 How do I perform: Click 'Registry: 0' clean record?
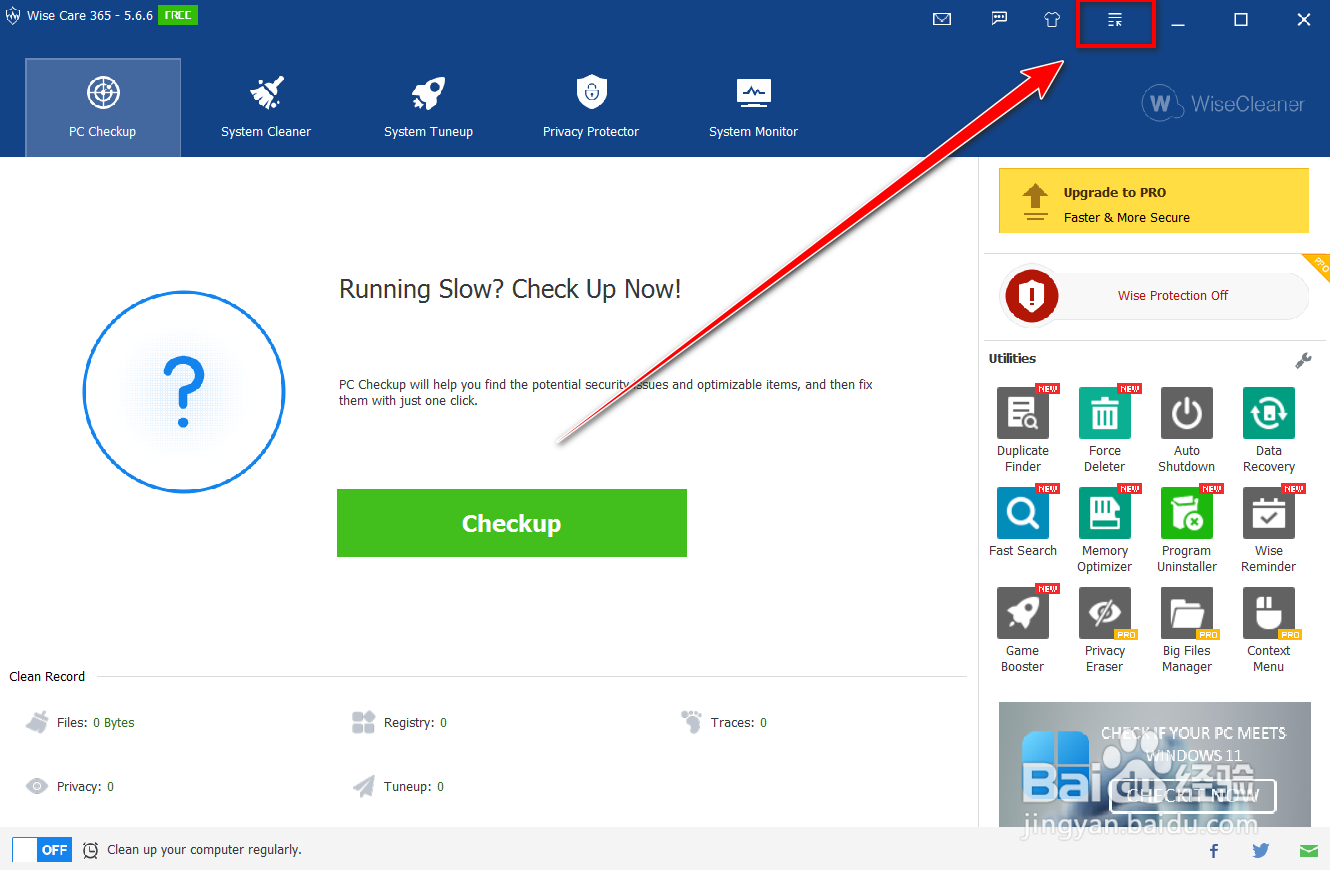400,722
